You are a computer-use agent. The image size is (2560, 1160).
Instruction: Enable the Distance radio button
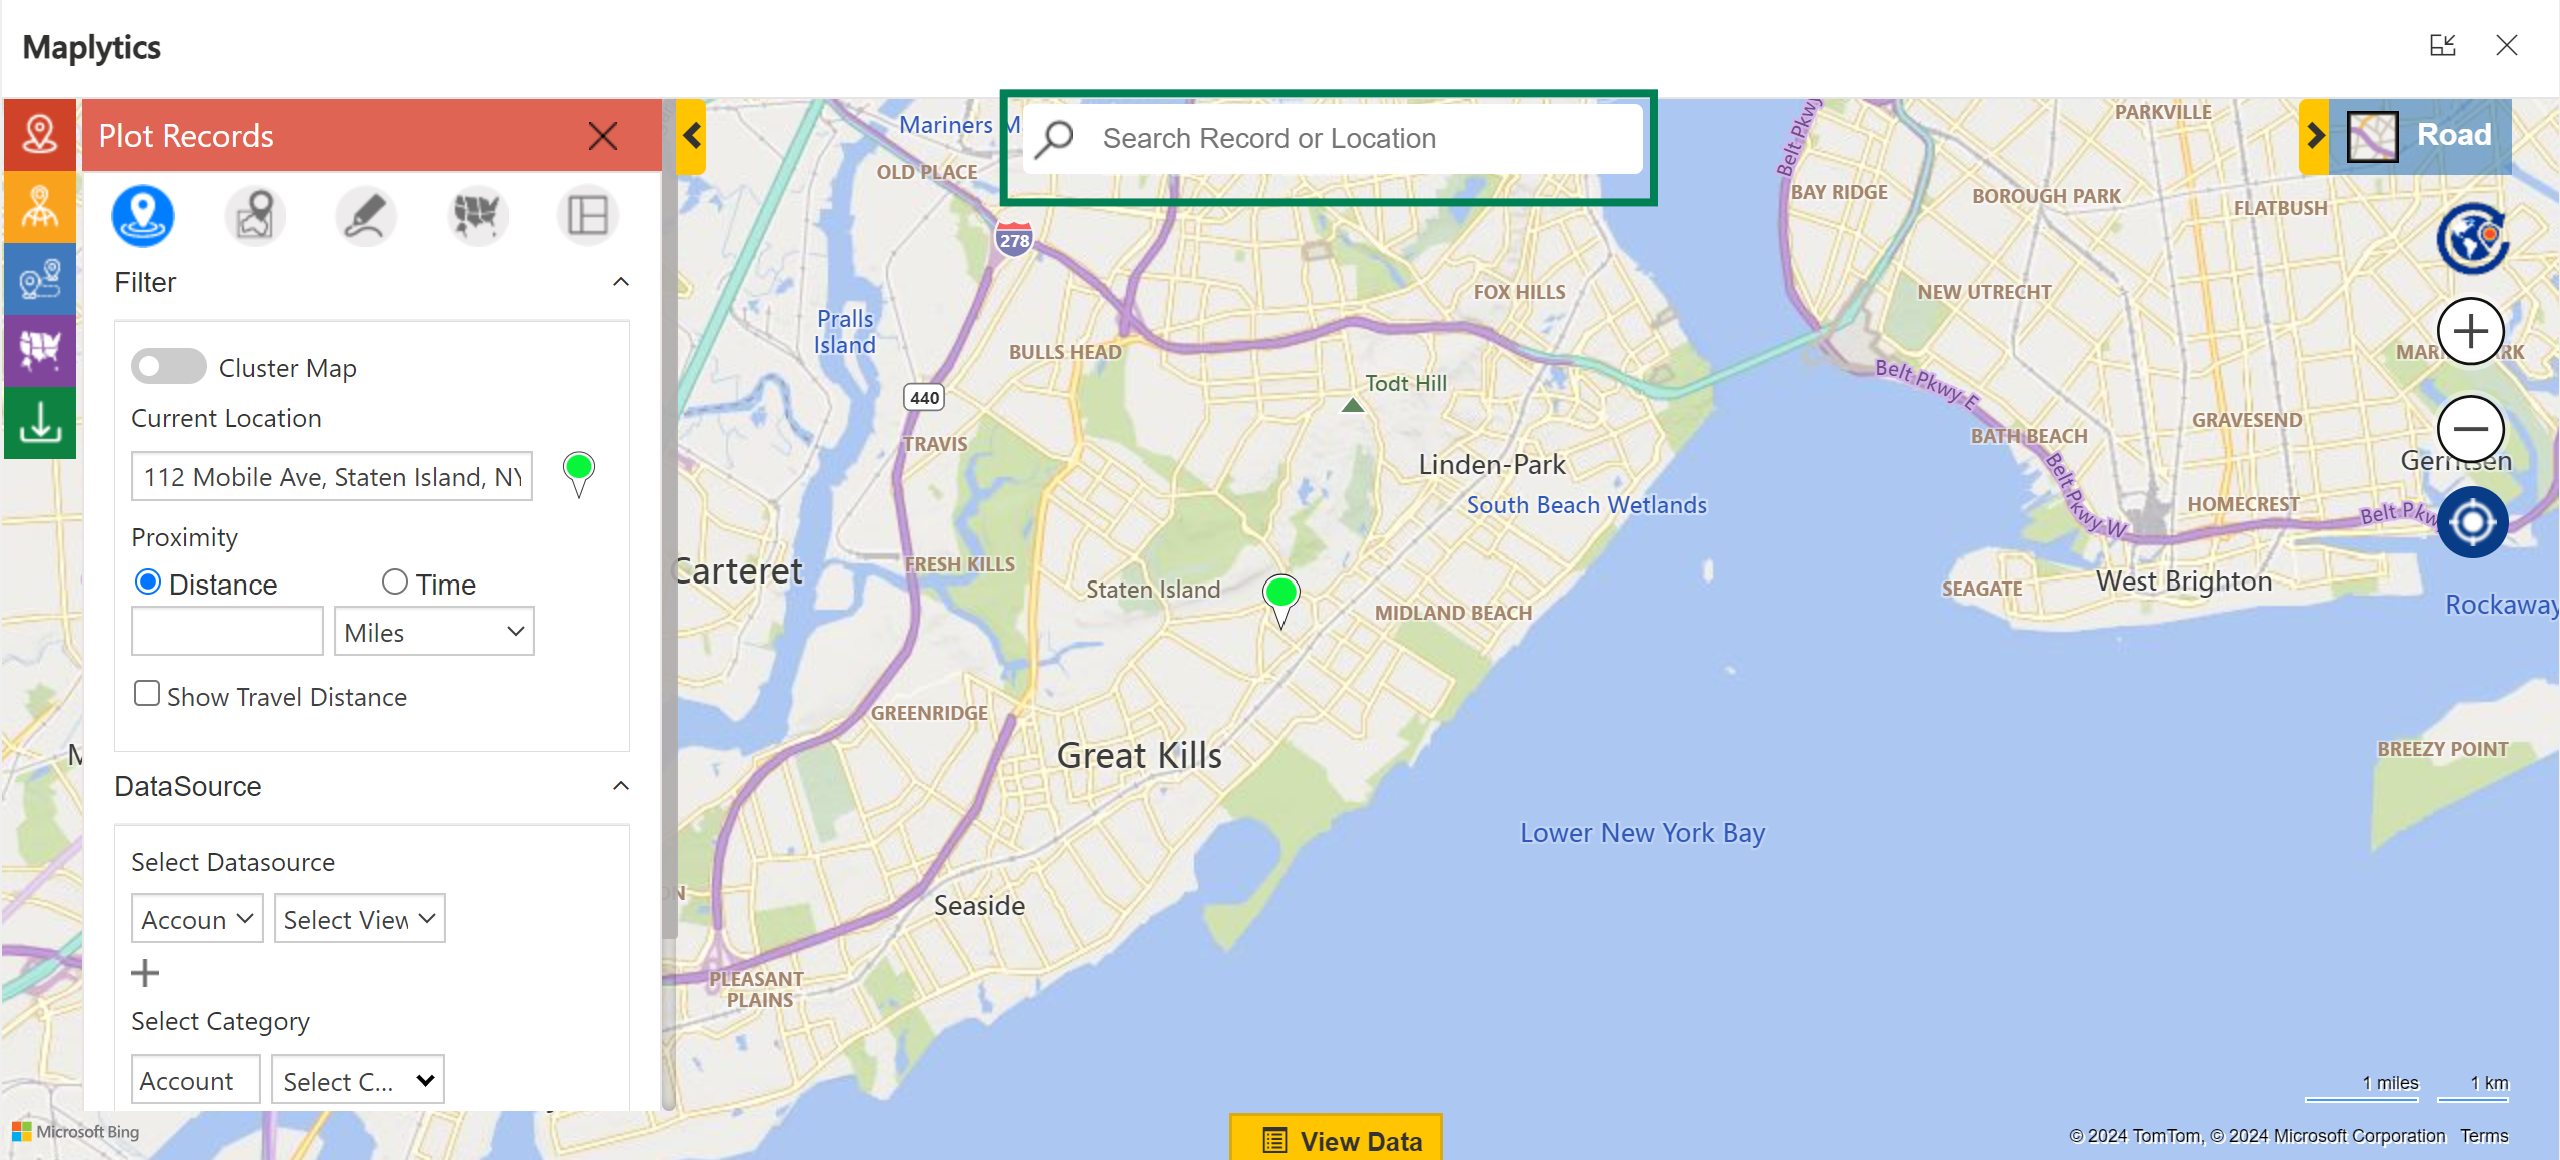point(149,582)
